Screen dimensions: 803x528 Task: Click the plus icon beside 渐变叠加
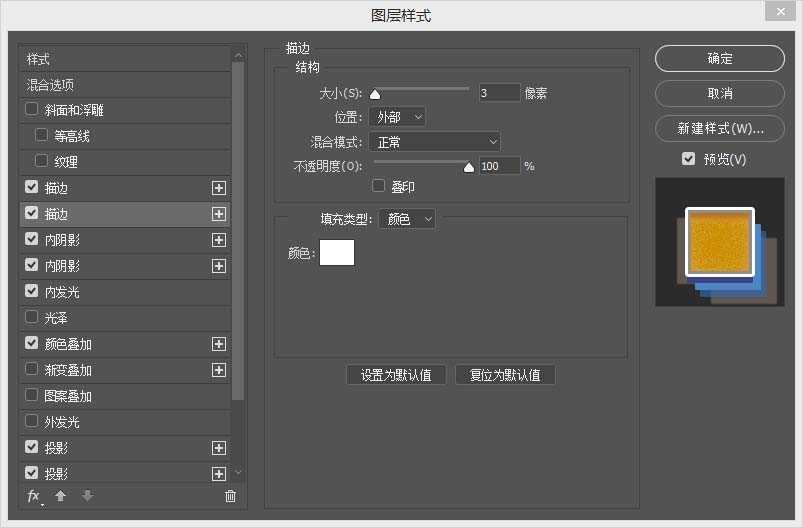pos(218,370)
